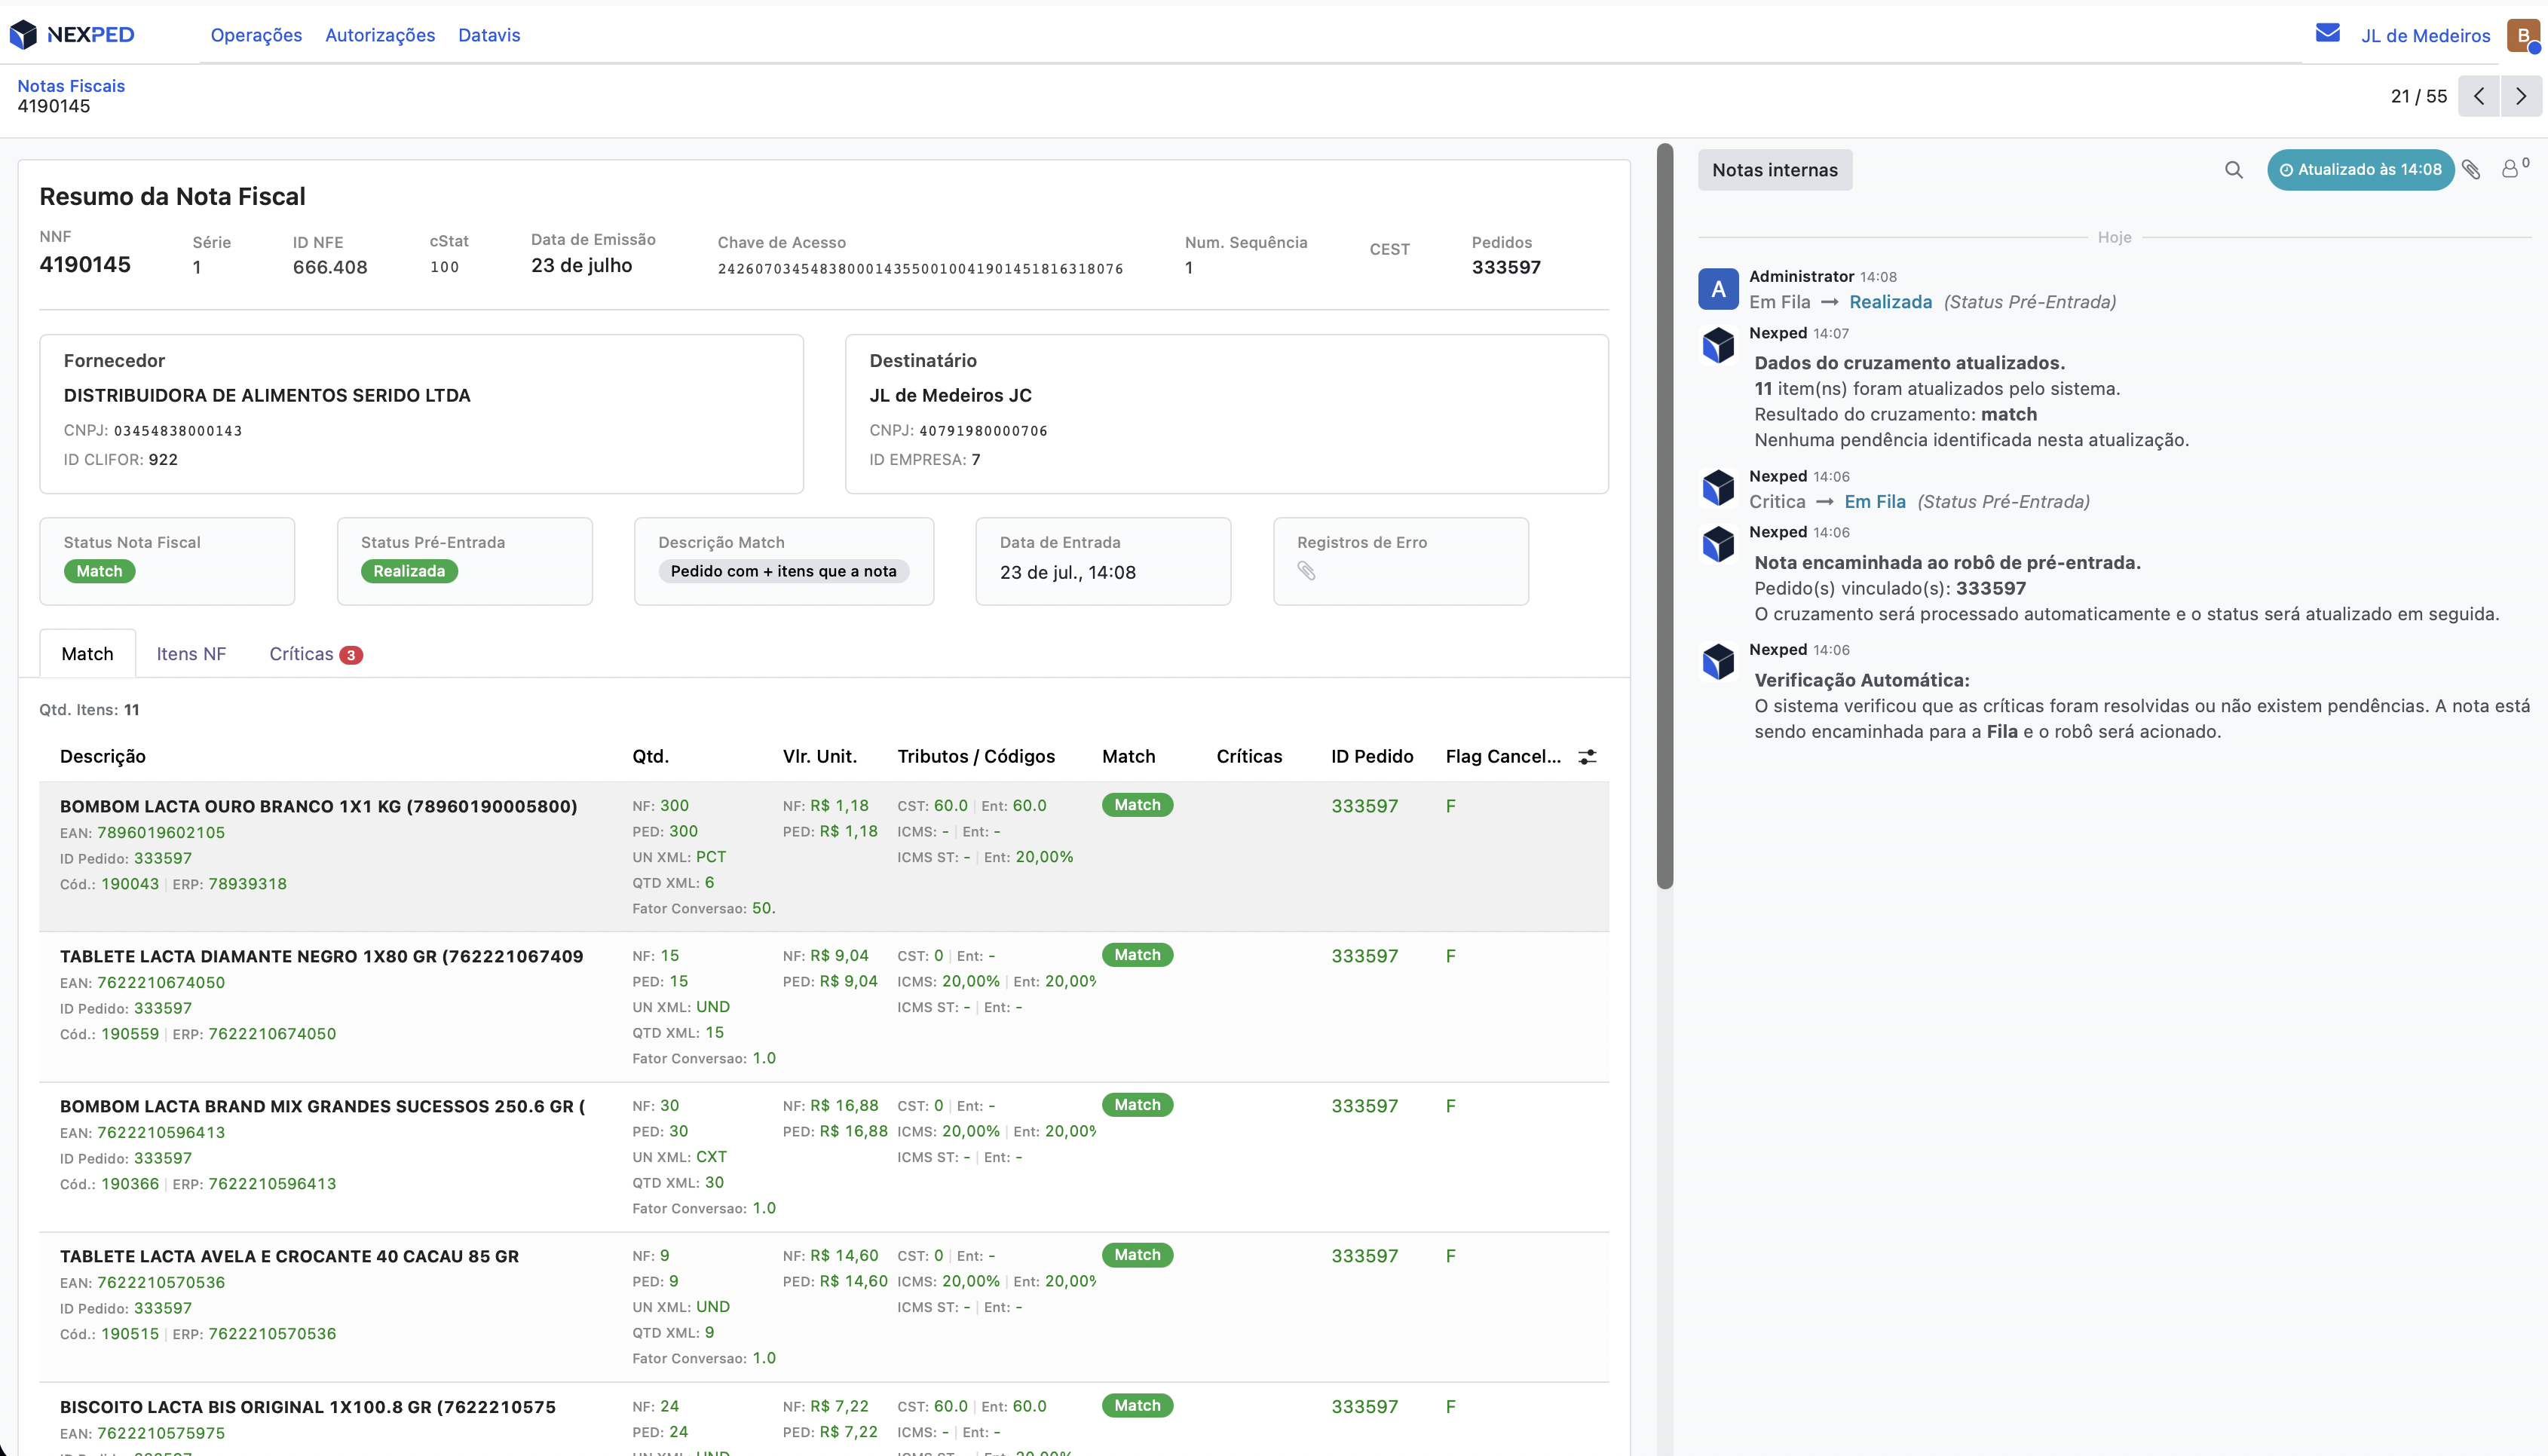This screenshot has width=2548, height=1456.
Task: Select the Match tab
Action: [x=87, y=654]
